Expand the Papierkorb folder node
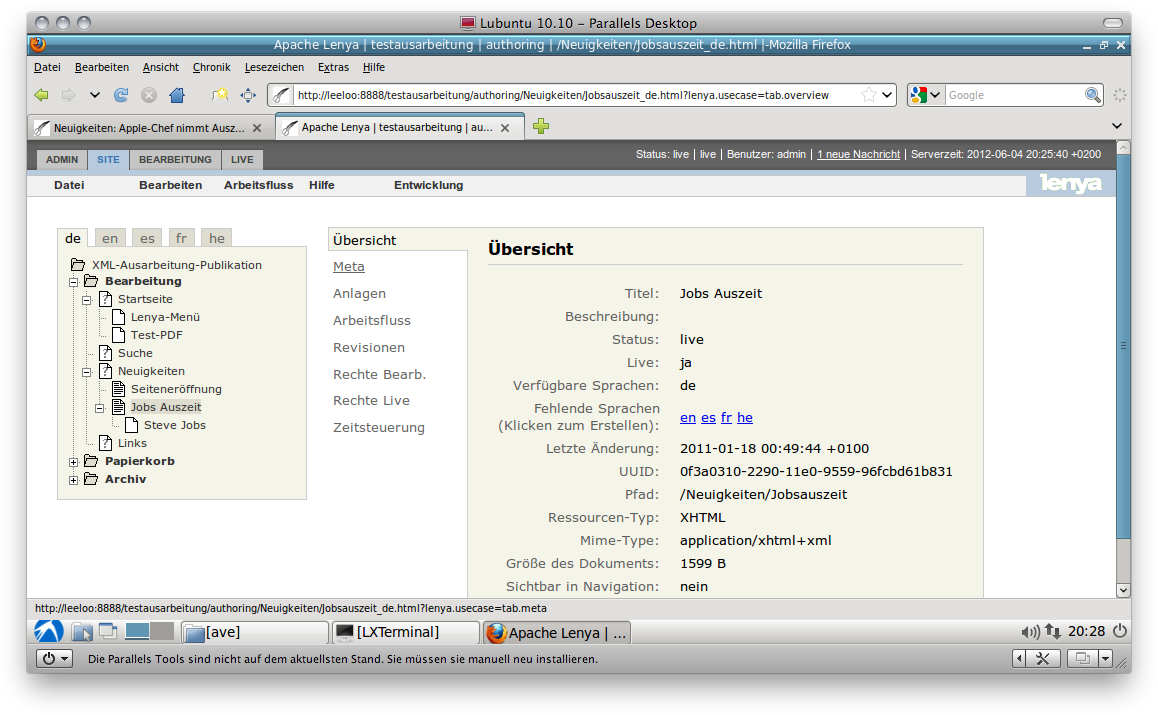This screenshot has height=715, width=1158. point(73,462)
